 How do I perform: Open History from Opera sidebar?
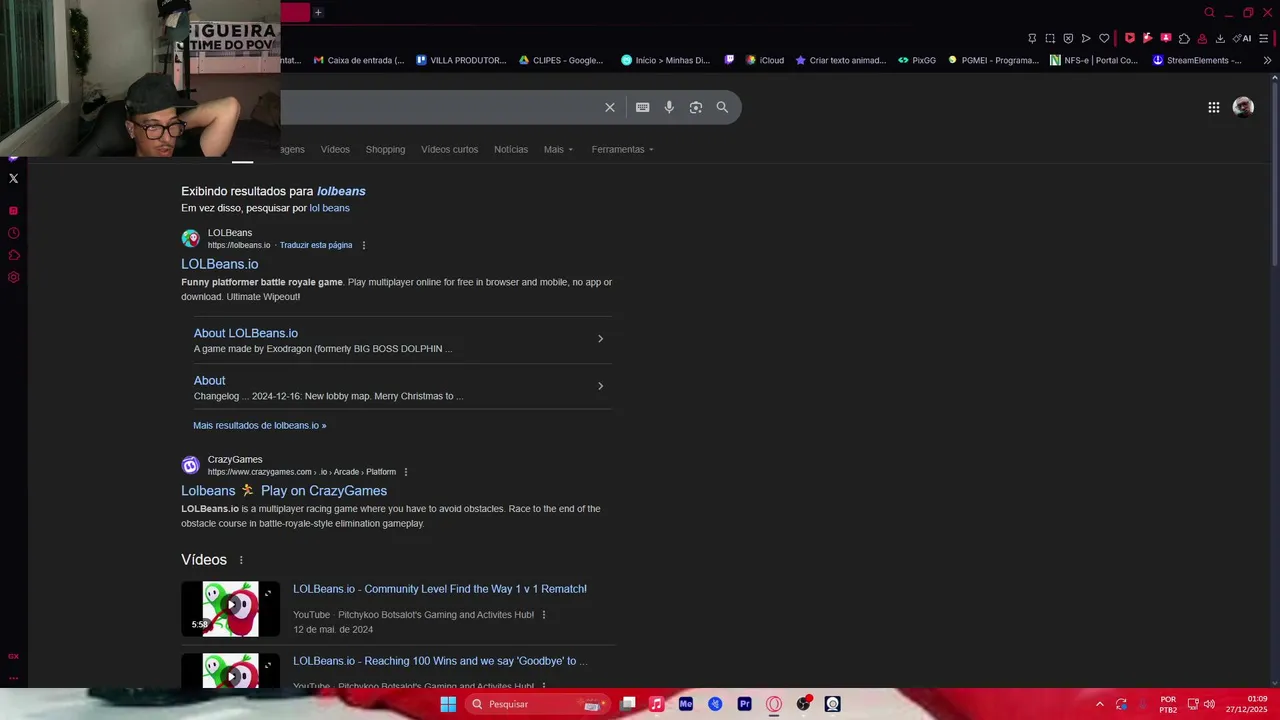13,233
